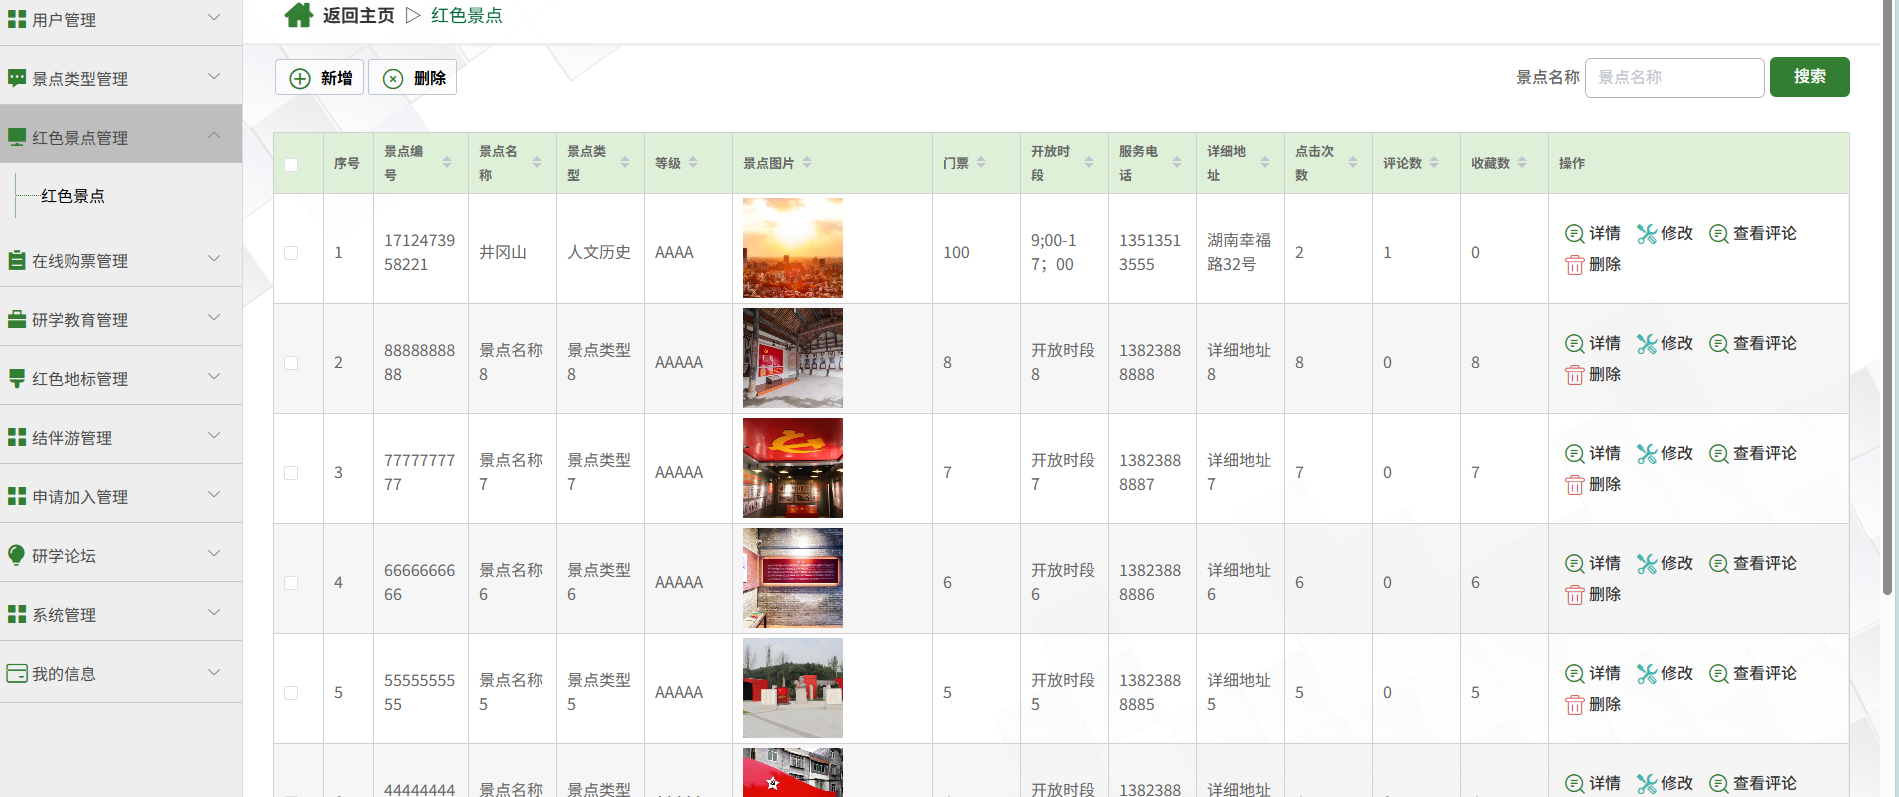Screen dimensions: 1899x797
Task: Click 详情 icon for row 景点名称5
Action: (x=1574, y=673)
